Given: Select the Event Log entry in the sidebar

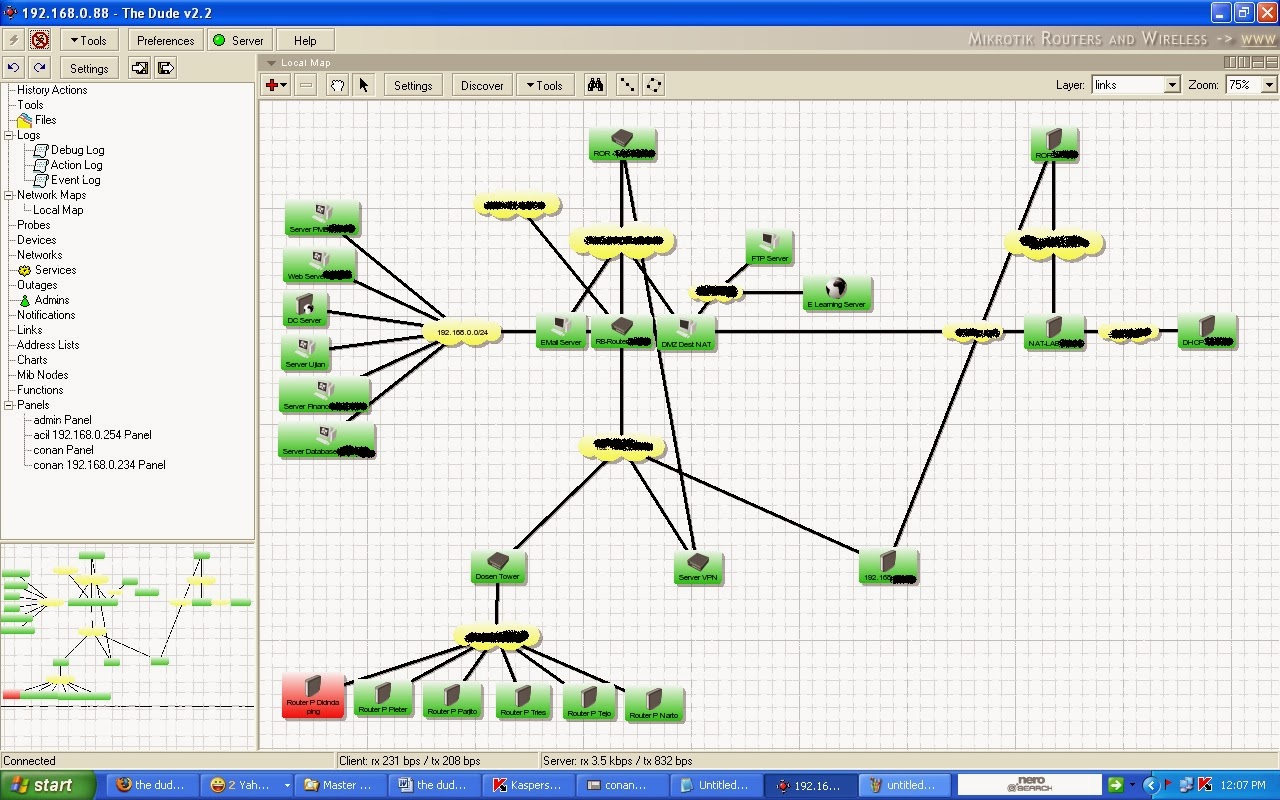Looking at the screenshot, I should [x=75, y=180].
